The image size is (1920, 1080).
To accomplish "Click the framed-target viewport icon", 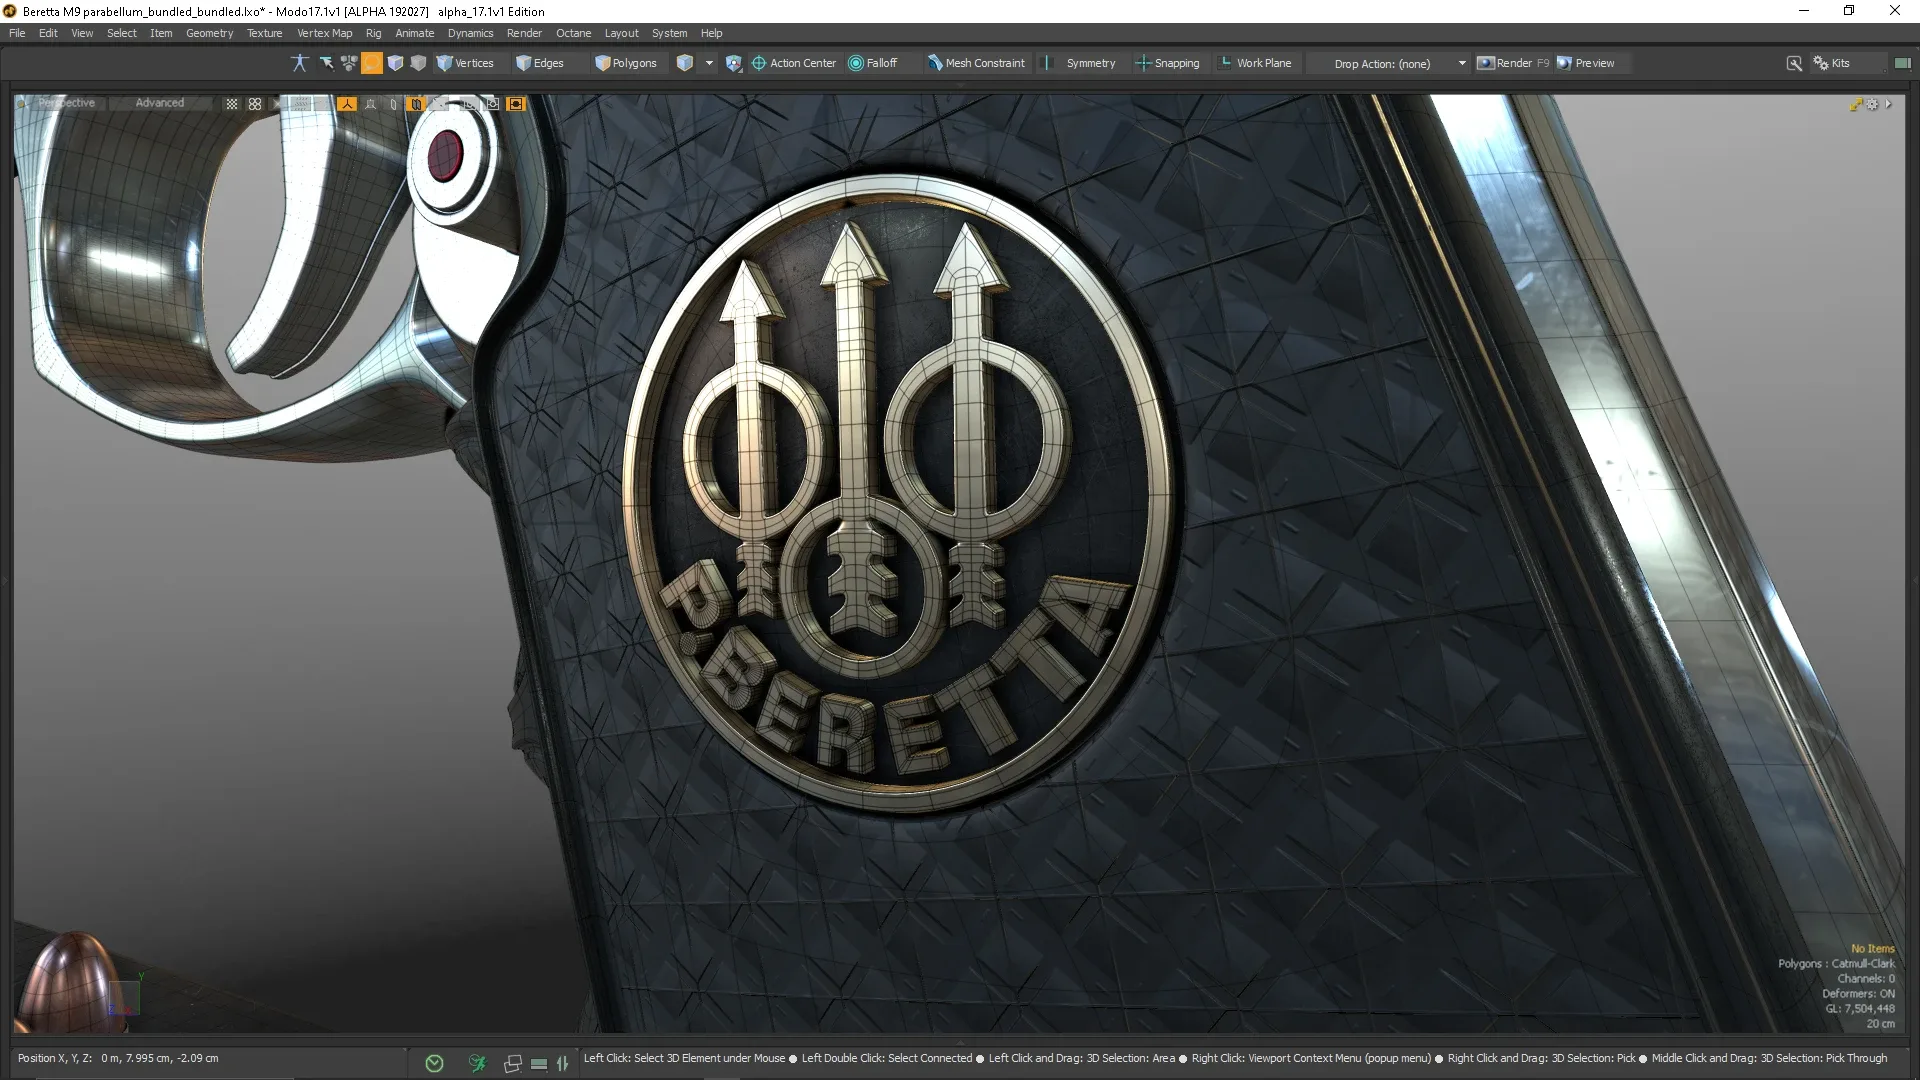I will [x=492, y=104].
